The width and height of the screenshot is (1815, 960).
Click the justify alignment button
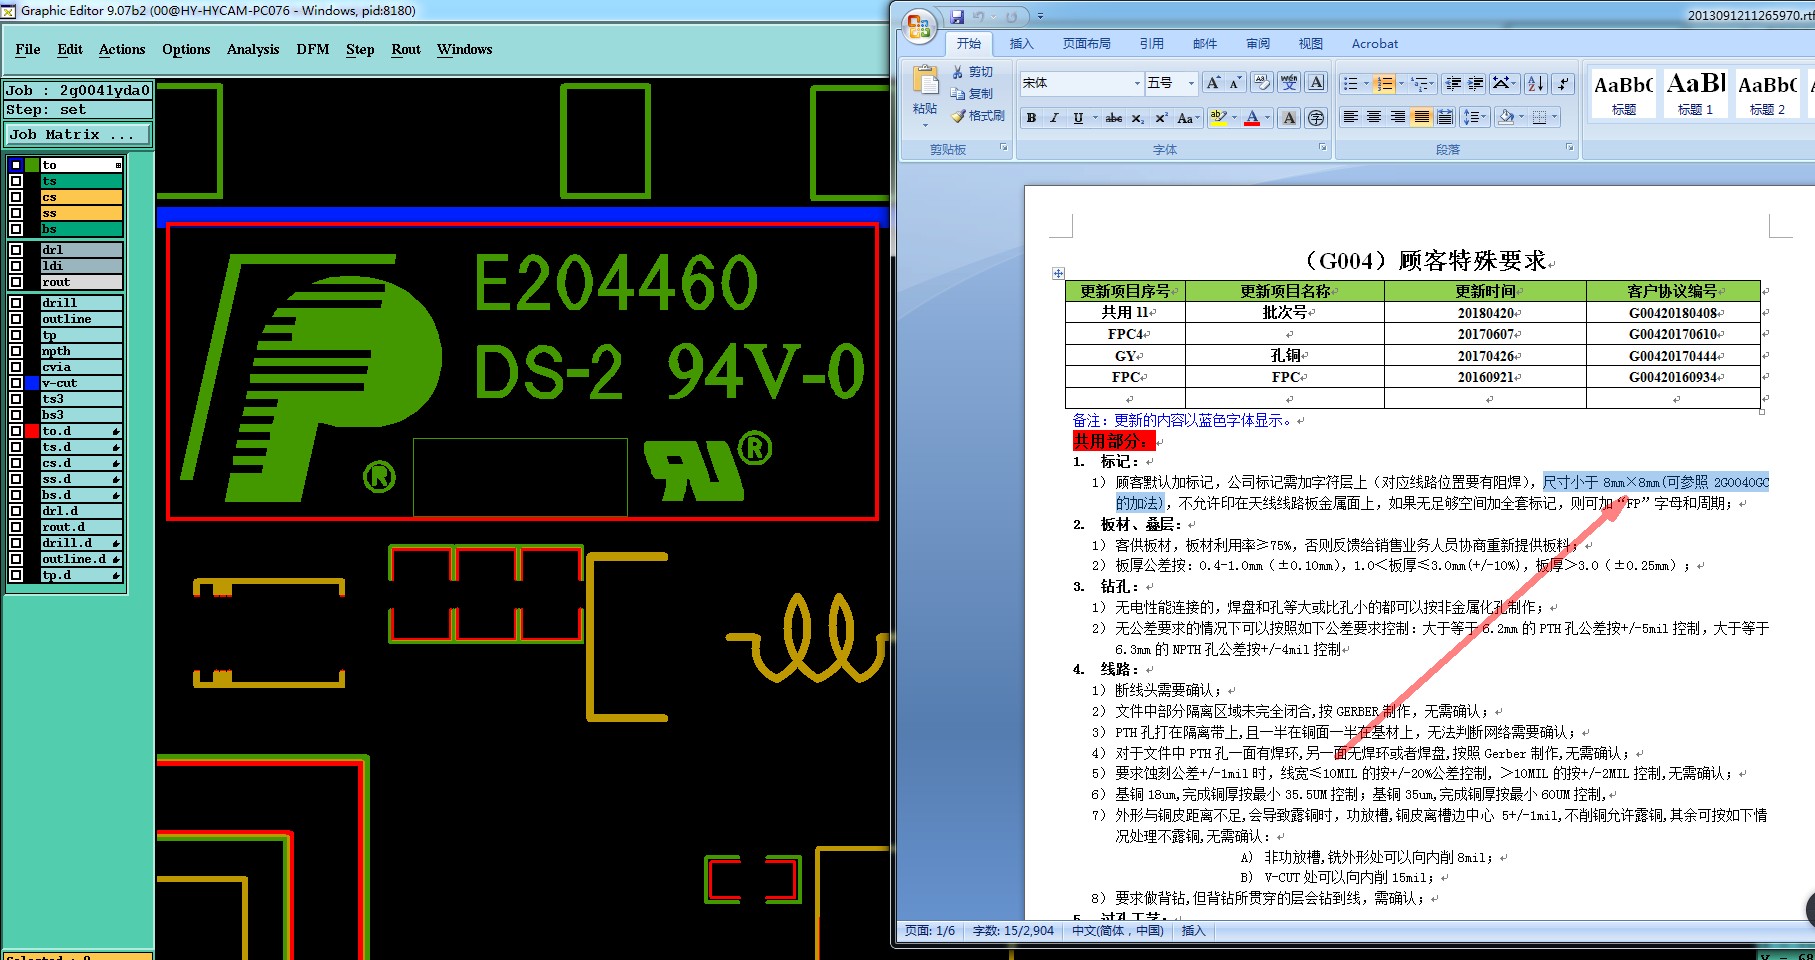pyautogui.click(x=1421, y=118)
